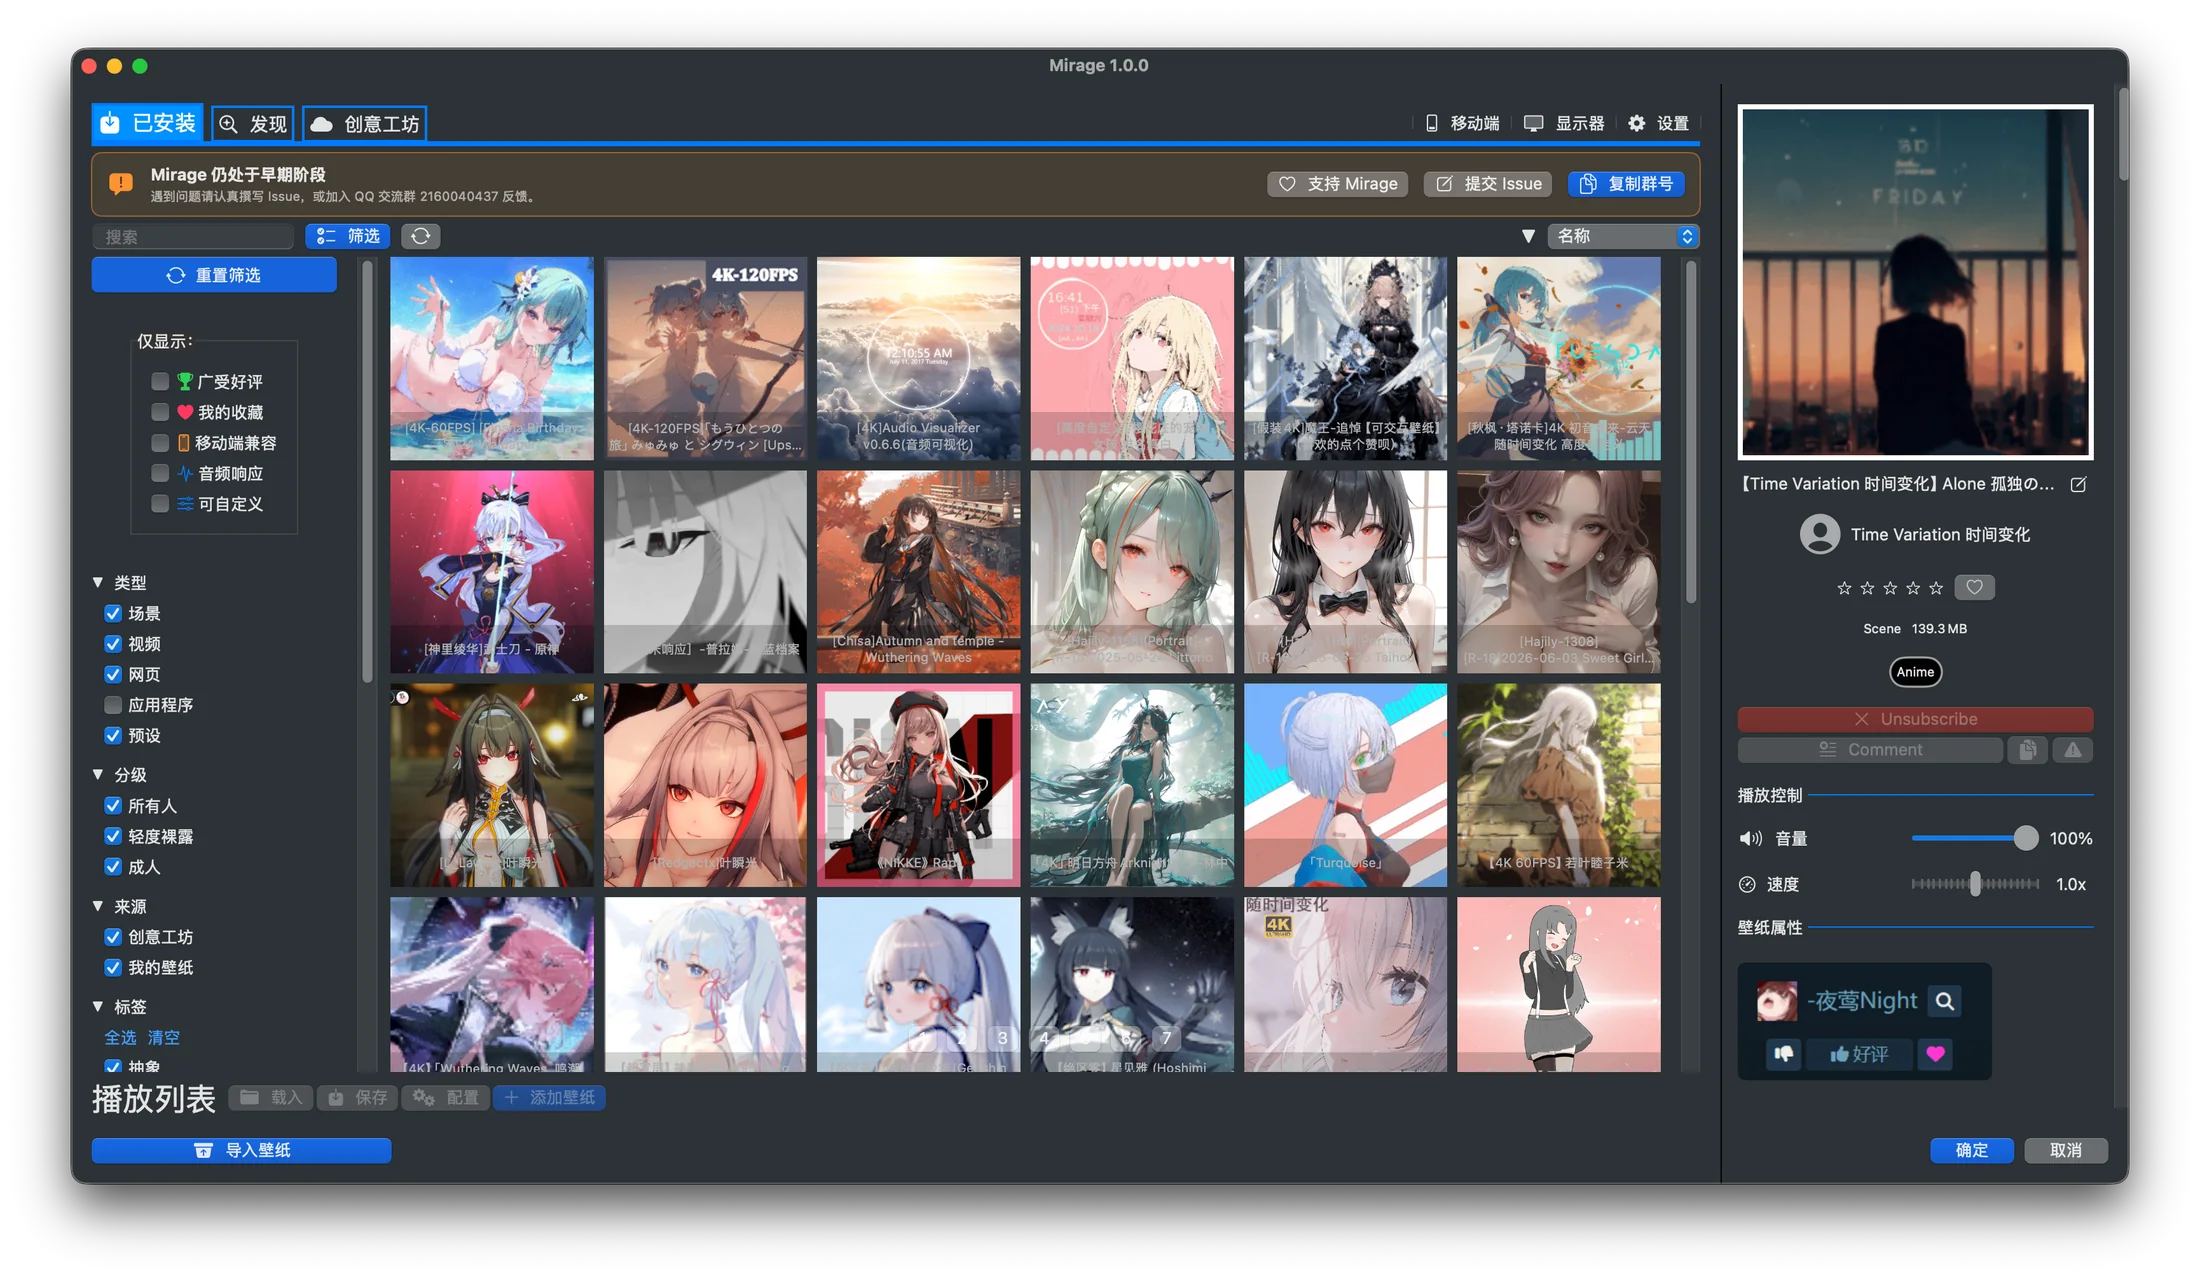Collapse the 标签 section

pyautogui.click(x=98, y=1006)
